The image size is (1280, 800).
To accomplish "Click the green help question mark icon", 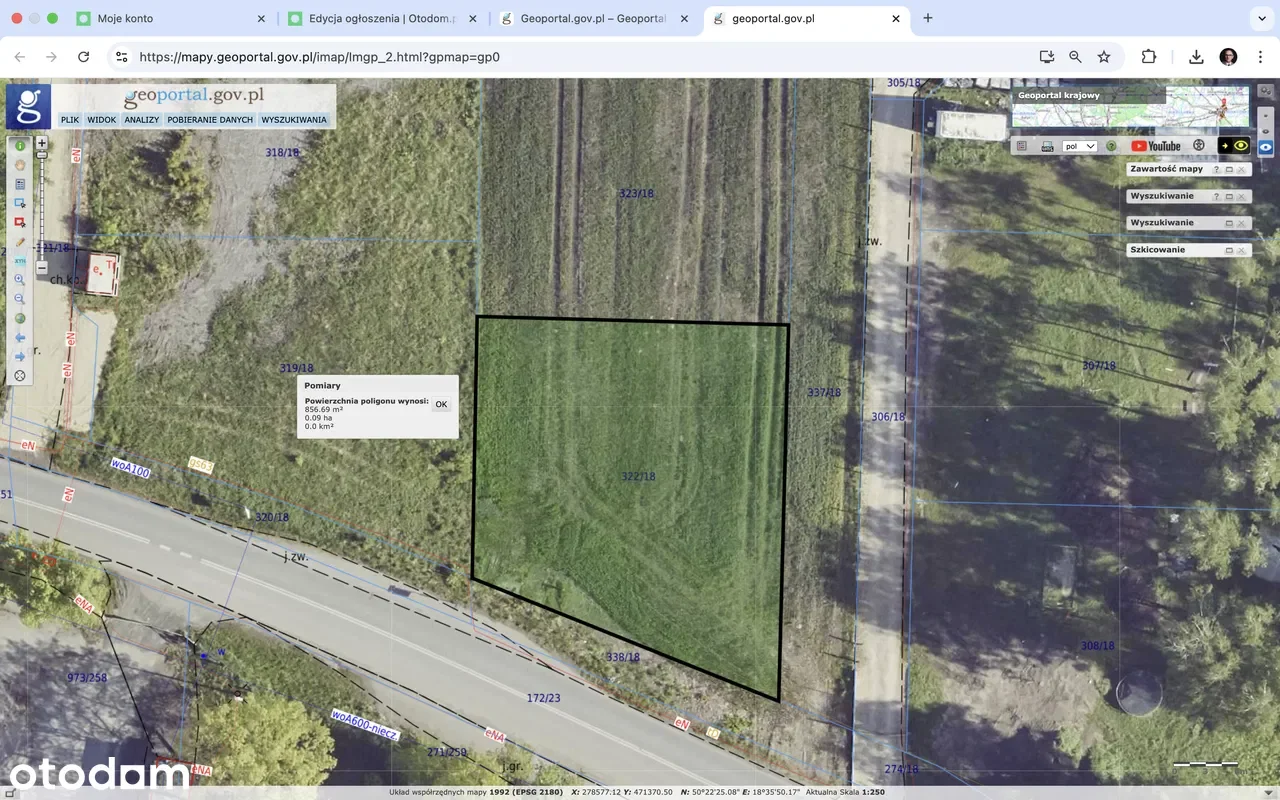I will (x=1111, y=146).
